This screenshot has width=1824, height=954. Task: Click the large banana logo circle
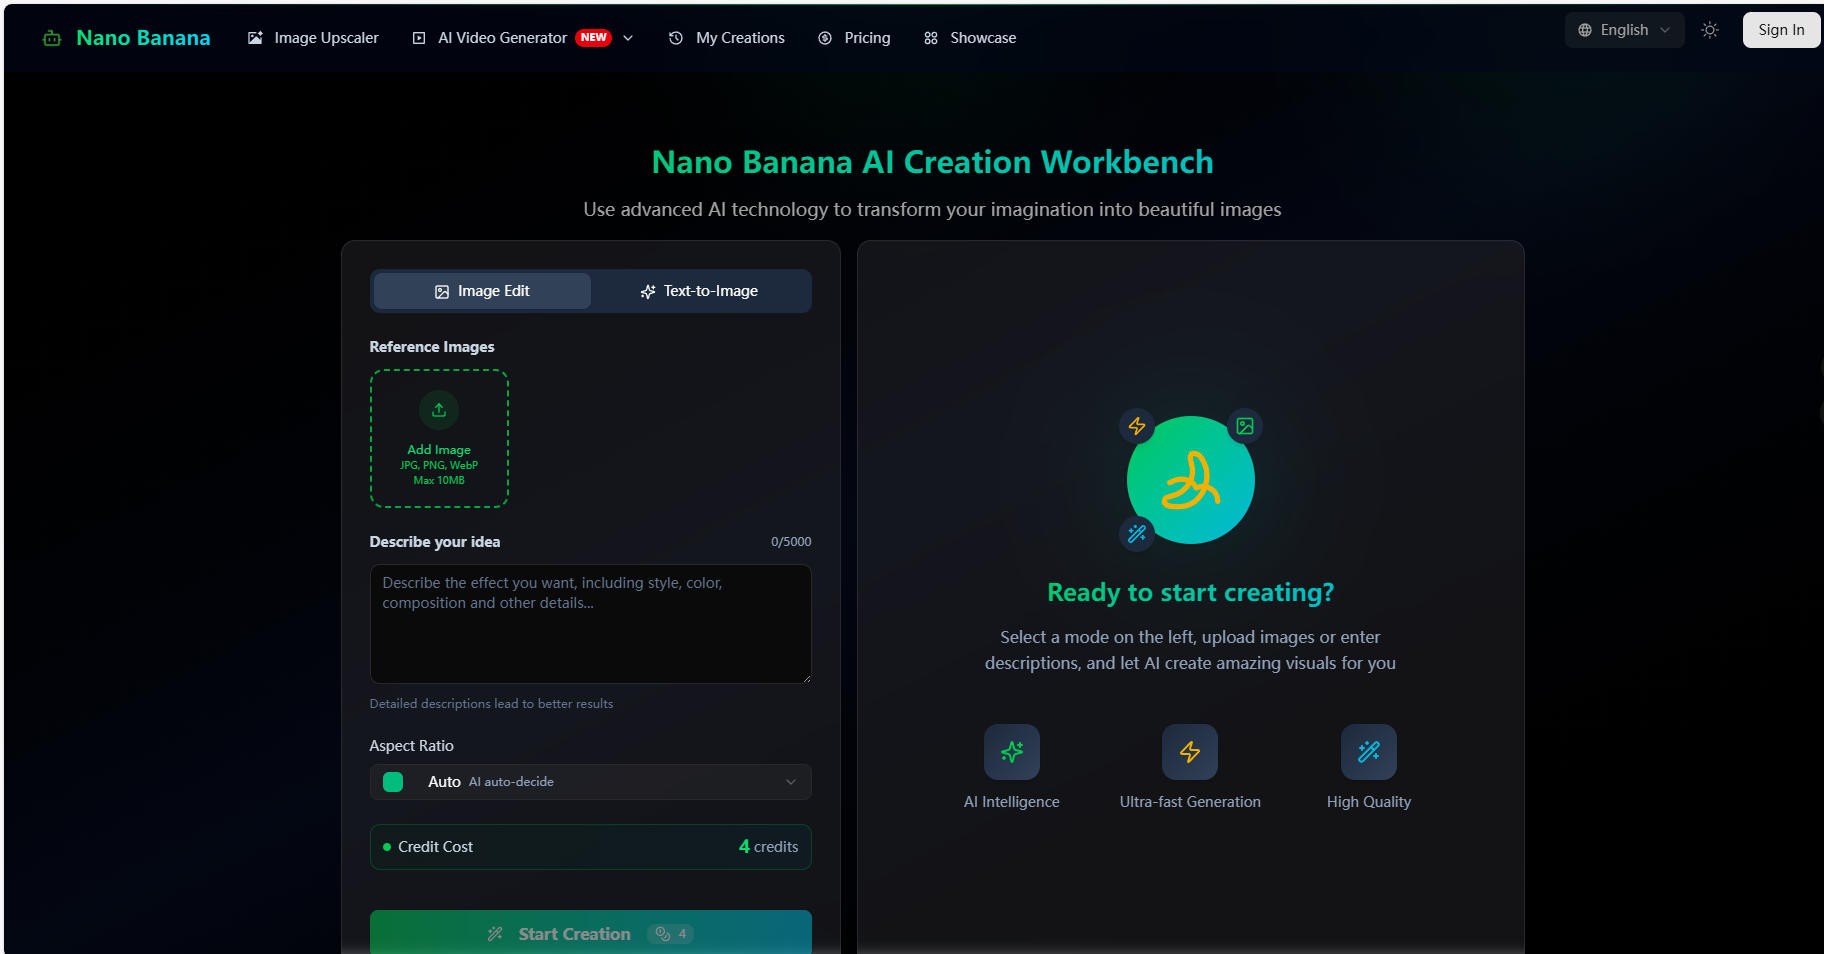(1190, 481)
